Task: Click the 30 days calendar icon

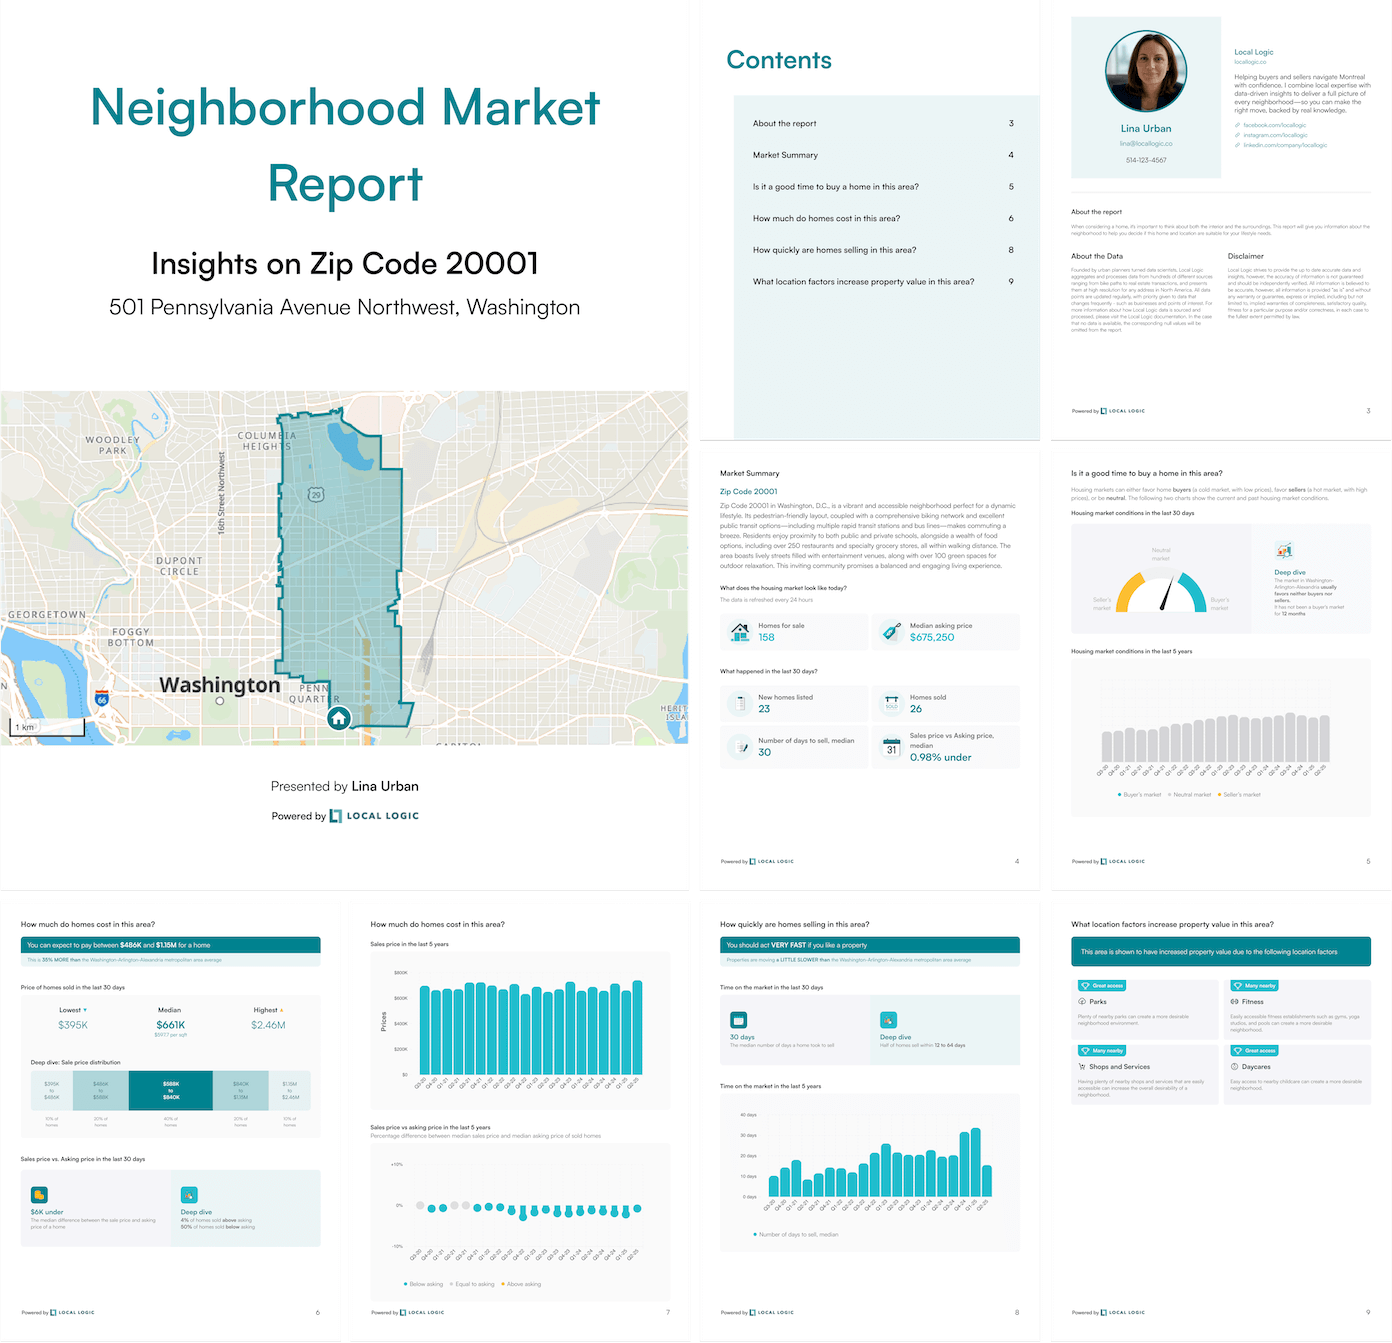Action: (738, 1020)
